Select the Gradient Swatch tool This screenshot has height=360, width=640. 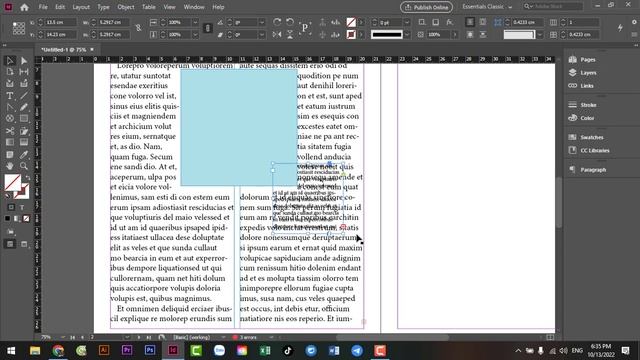point(10,142)
